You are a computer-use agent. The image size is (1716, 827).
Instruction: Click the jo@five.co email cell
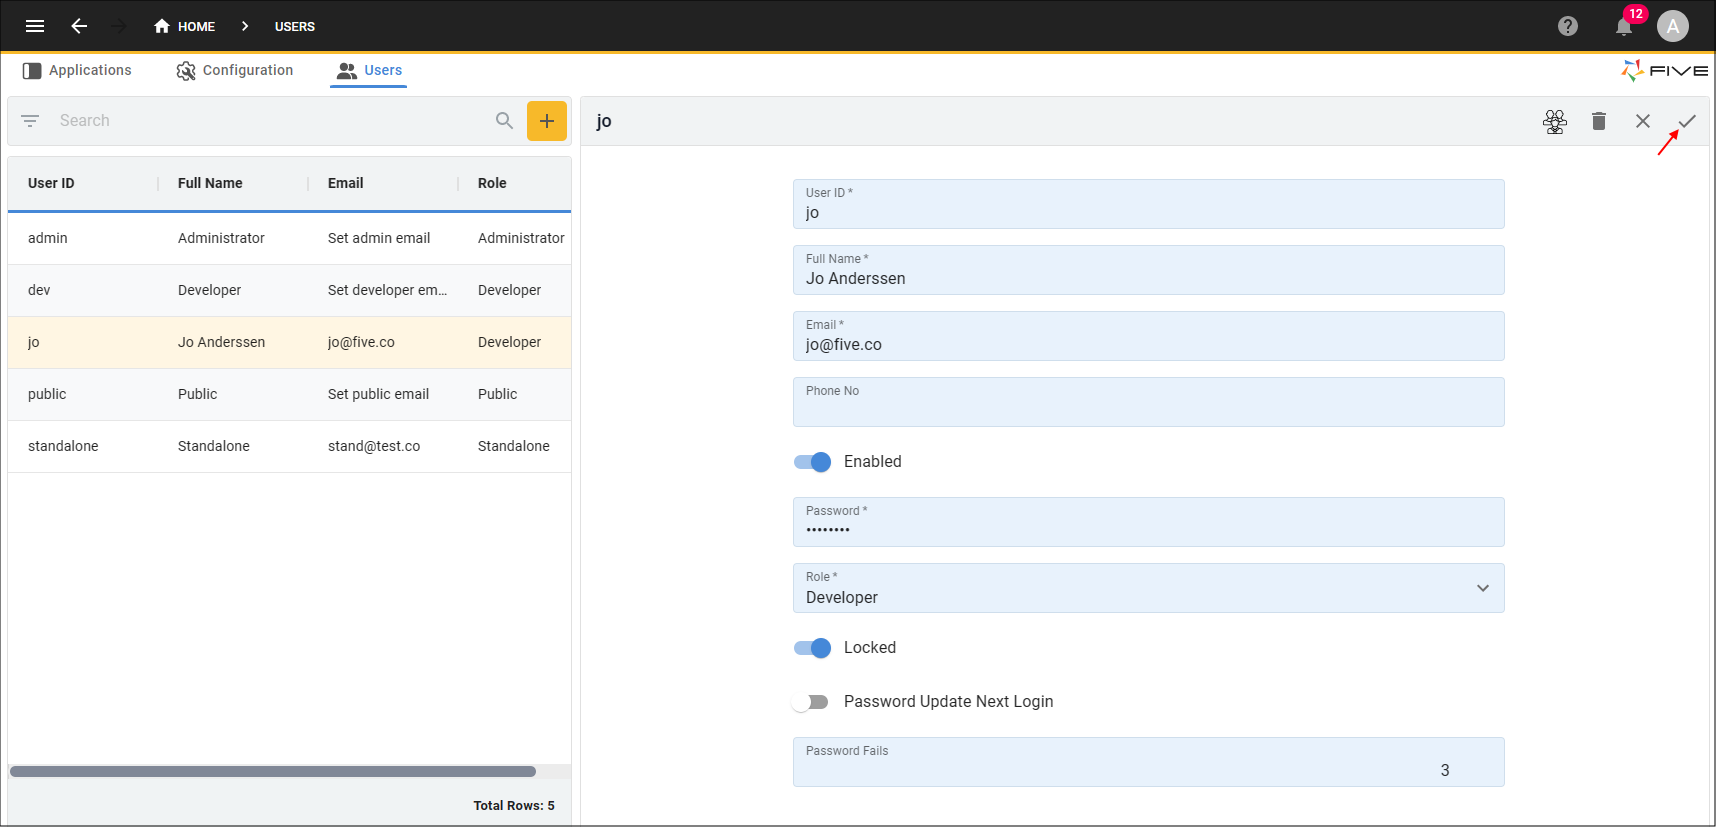point(361,342)
